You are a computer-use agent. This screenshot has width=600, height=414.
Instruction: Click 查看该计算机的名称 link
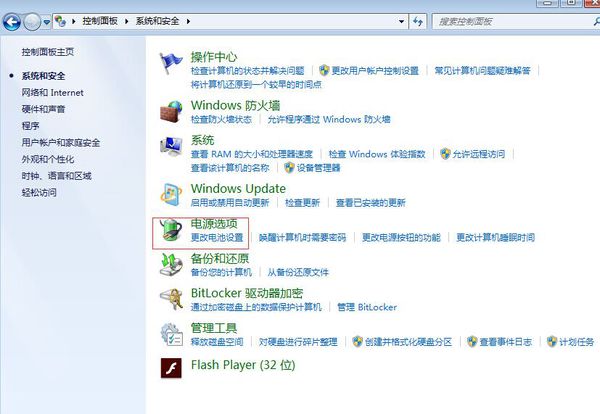pos(230,168)
